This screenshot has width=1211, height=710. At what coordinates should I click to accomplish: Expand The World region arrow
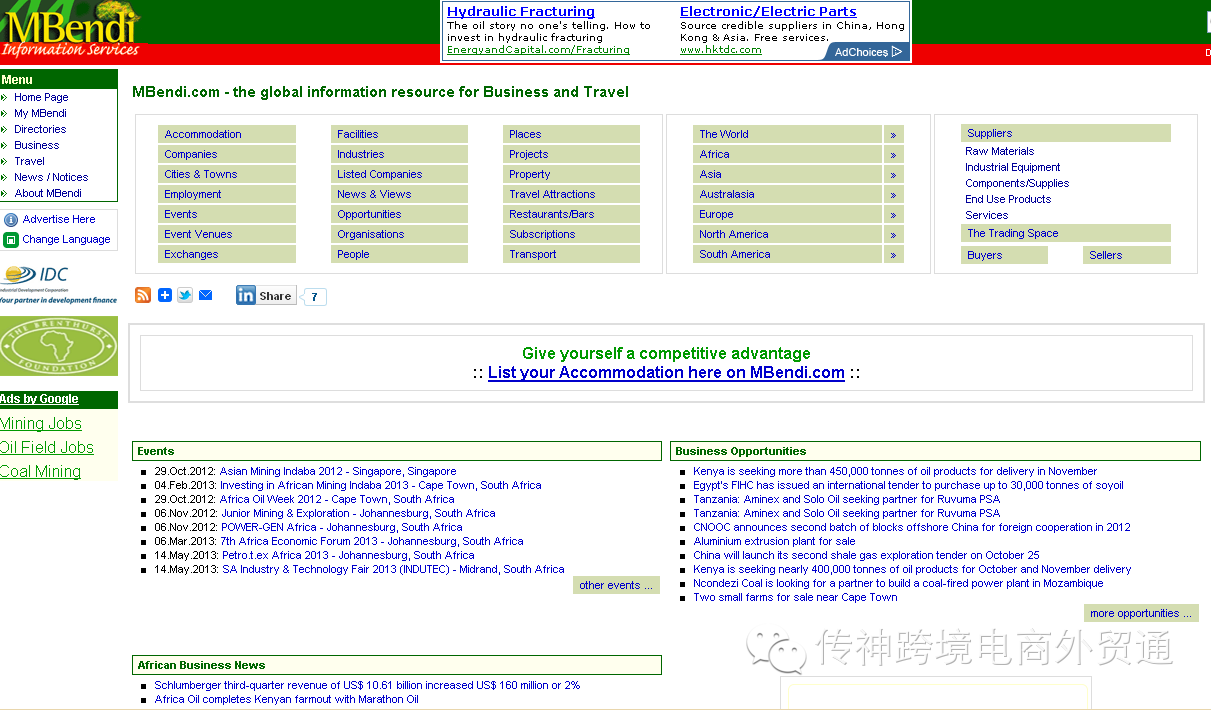[x=893, y=134]
